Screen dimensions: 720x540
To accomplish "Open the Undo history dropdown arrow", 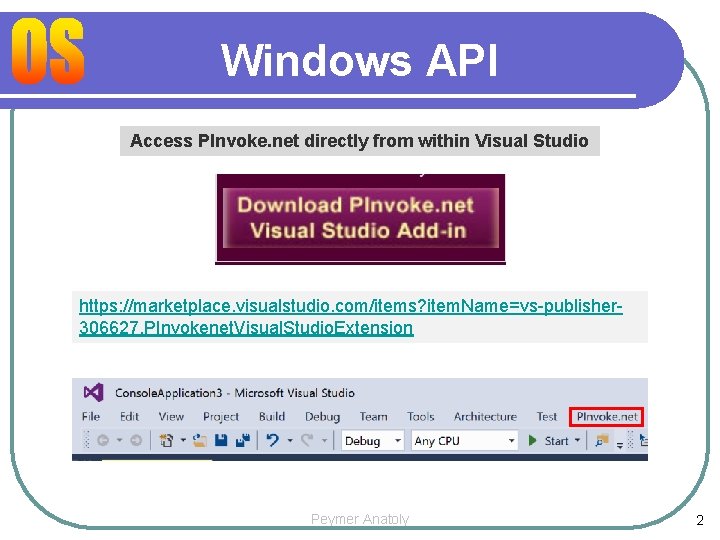I will (x=290, y=440).
